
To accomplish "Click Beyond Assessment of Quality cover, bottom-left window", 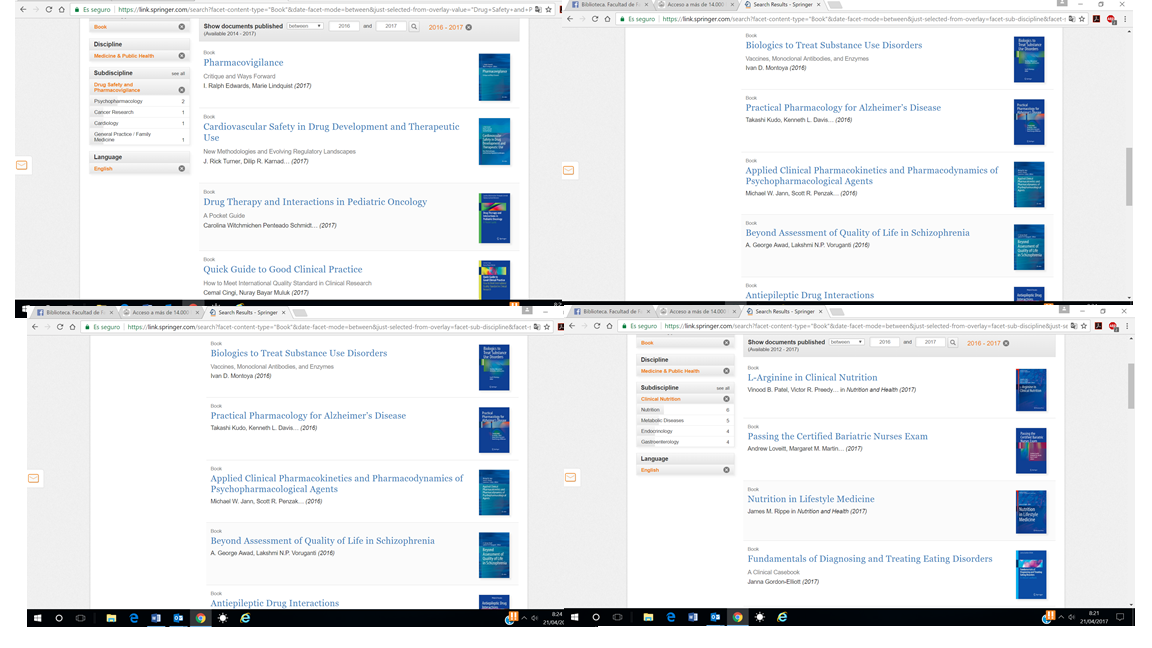I will [494, 555].
